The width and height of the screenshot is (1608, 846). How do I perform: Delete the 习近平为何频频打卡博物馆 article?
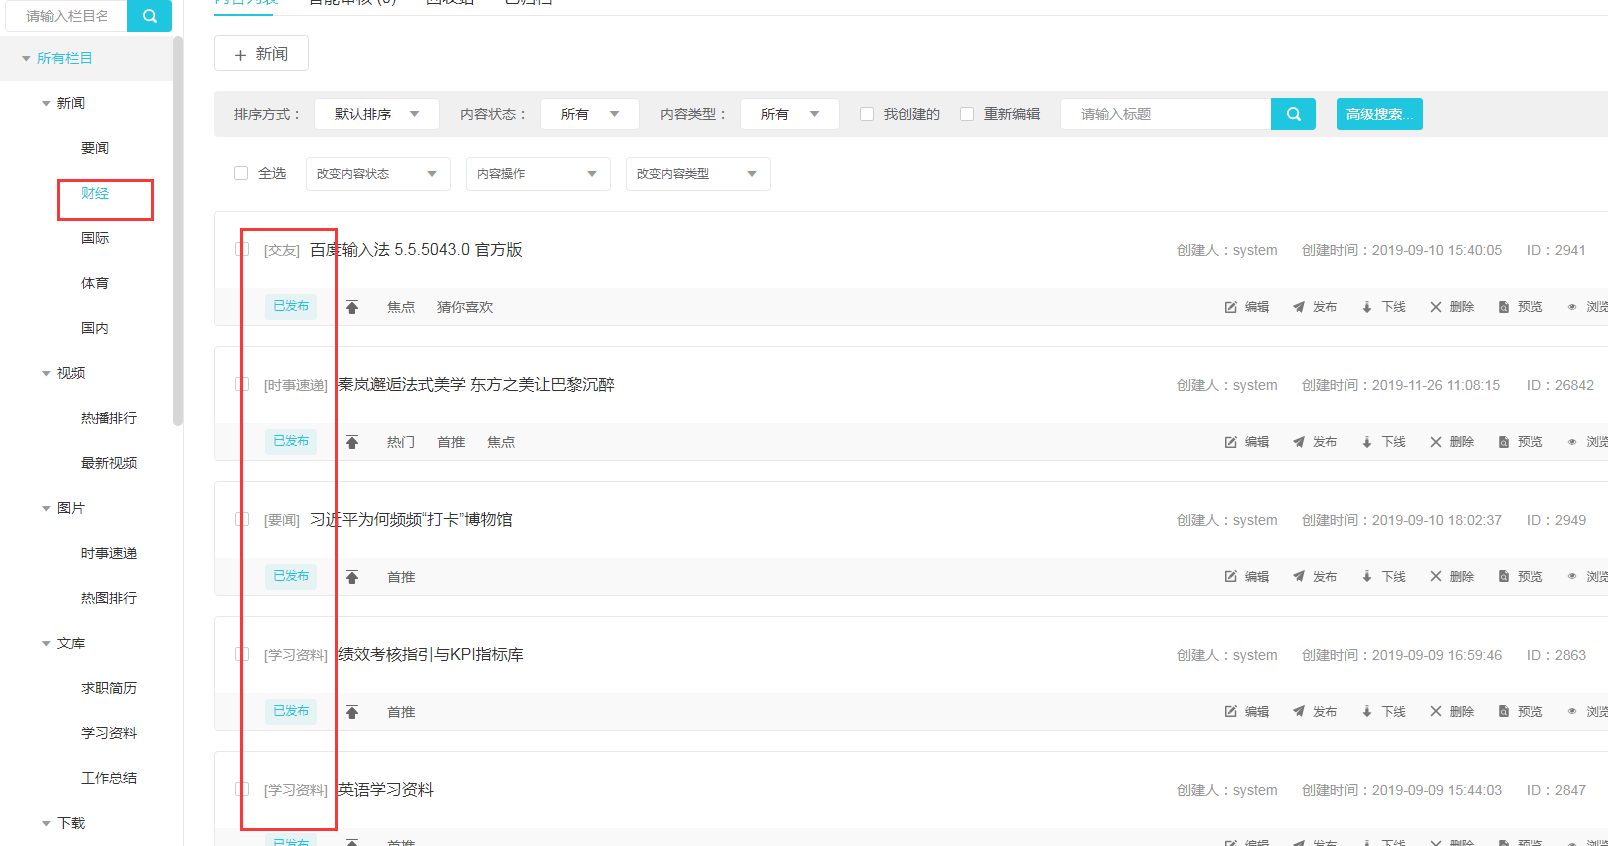click(1452, 577)
